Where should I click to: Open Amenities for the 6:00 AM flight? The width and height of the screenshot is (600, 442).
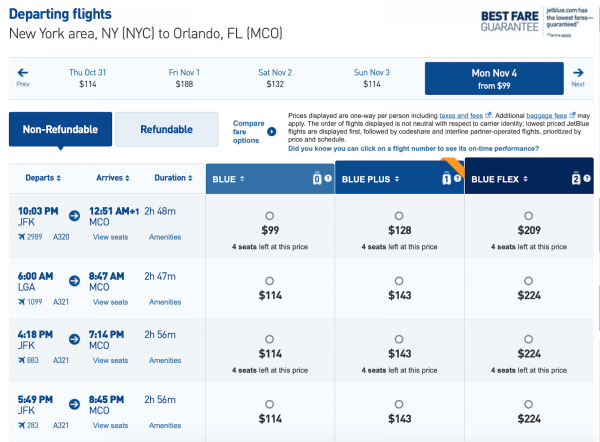click(165, 301)
